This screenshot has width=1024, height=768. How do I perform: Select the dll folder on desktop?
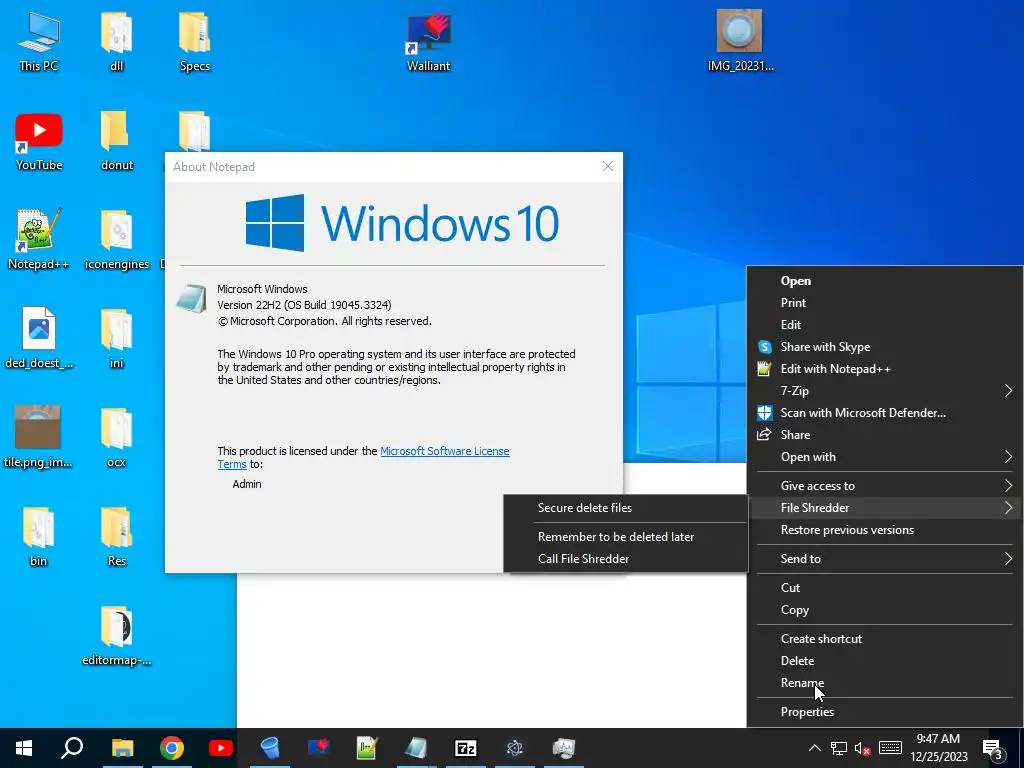coord(116,40)
